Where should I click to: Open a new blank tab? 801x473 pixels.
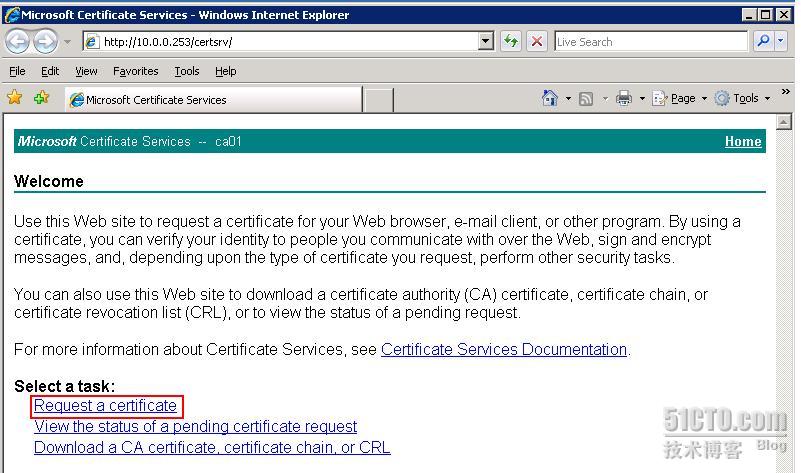point(379,100)
